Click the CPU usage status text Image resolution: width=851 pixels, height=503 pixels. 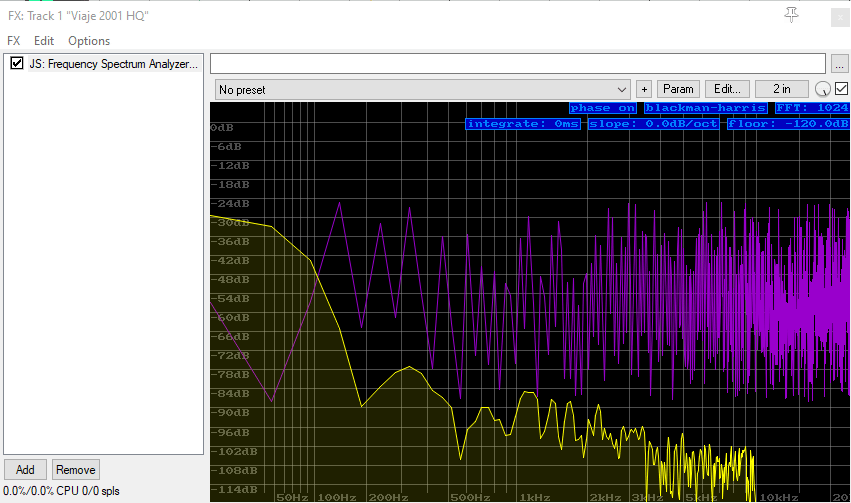[61, 491]
